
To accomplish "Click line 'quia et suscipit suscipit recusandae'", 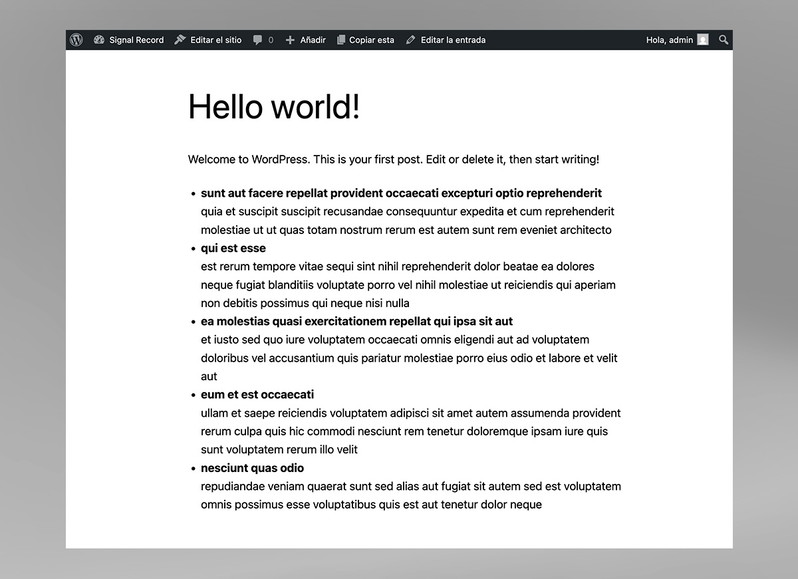I will click(407, 211).
